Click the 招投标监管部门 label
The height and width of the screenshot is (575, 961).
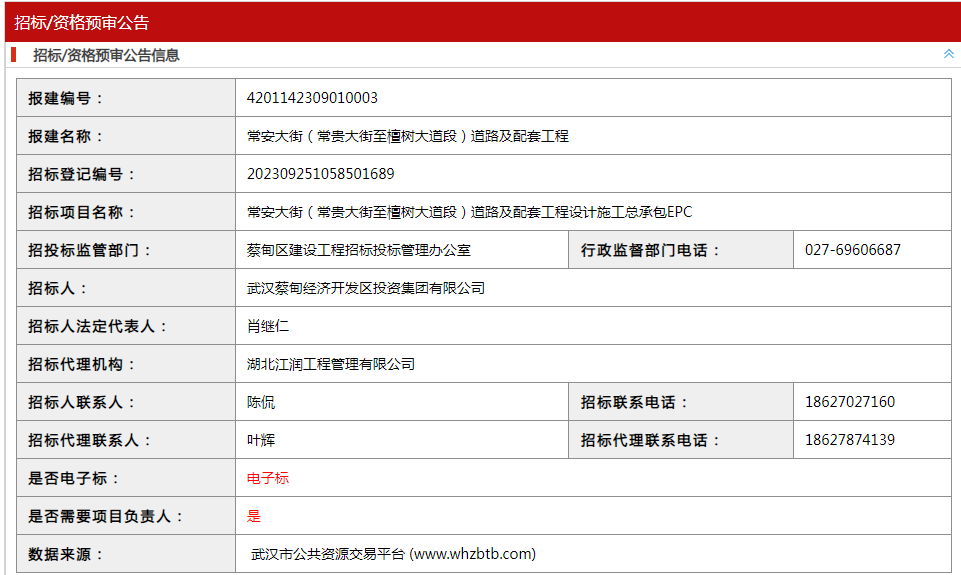tap(89, 250)
